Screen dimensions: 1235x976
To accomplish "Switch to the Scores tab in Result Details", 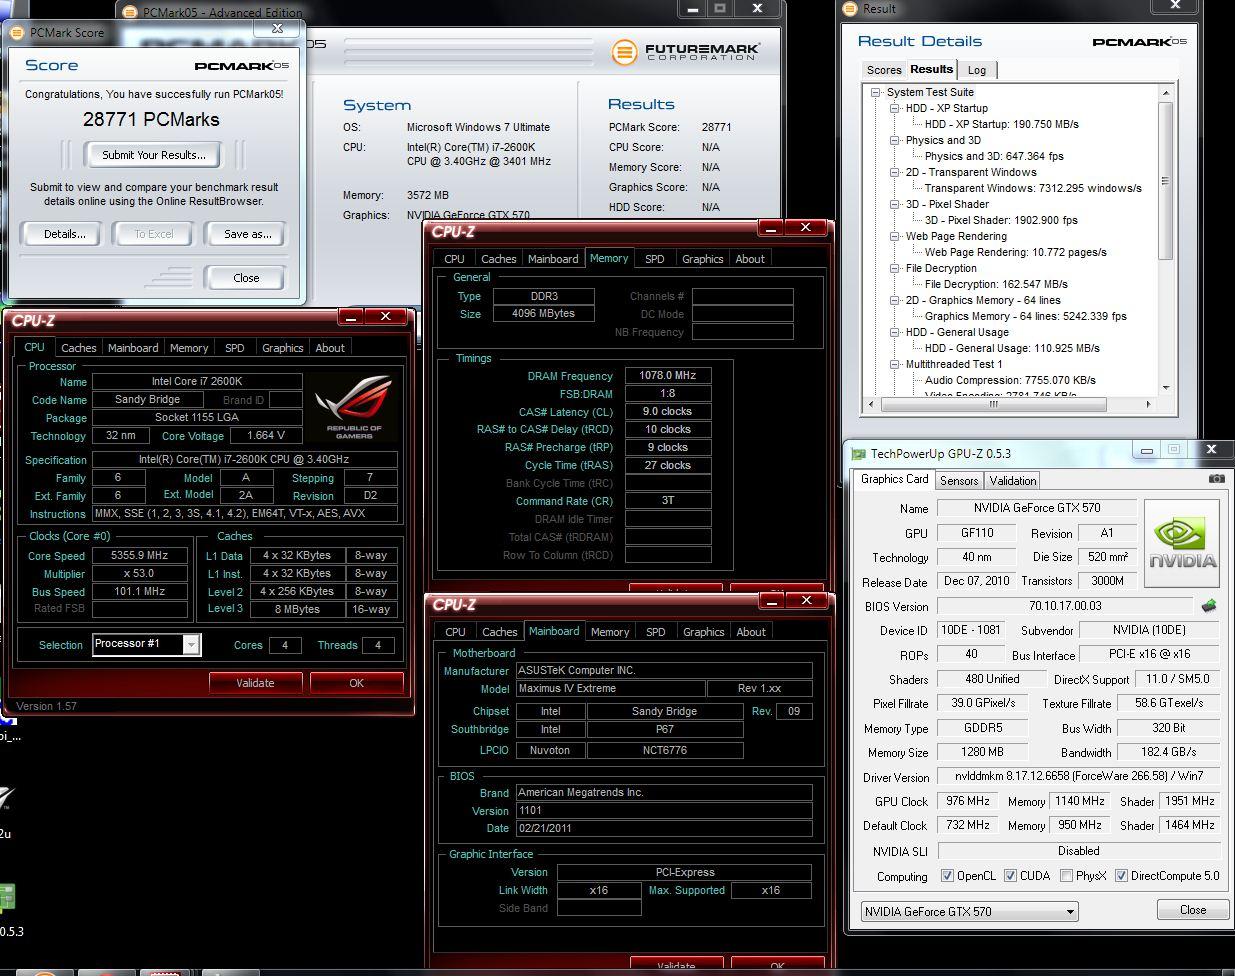I will (884, 70).
